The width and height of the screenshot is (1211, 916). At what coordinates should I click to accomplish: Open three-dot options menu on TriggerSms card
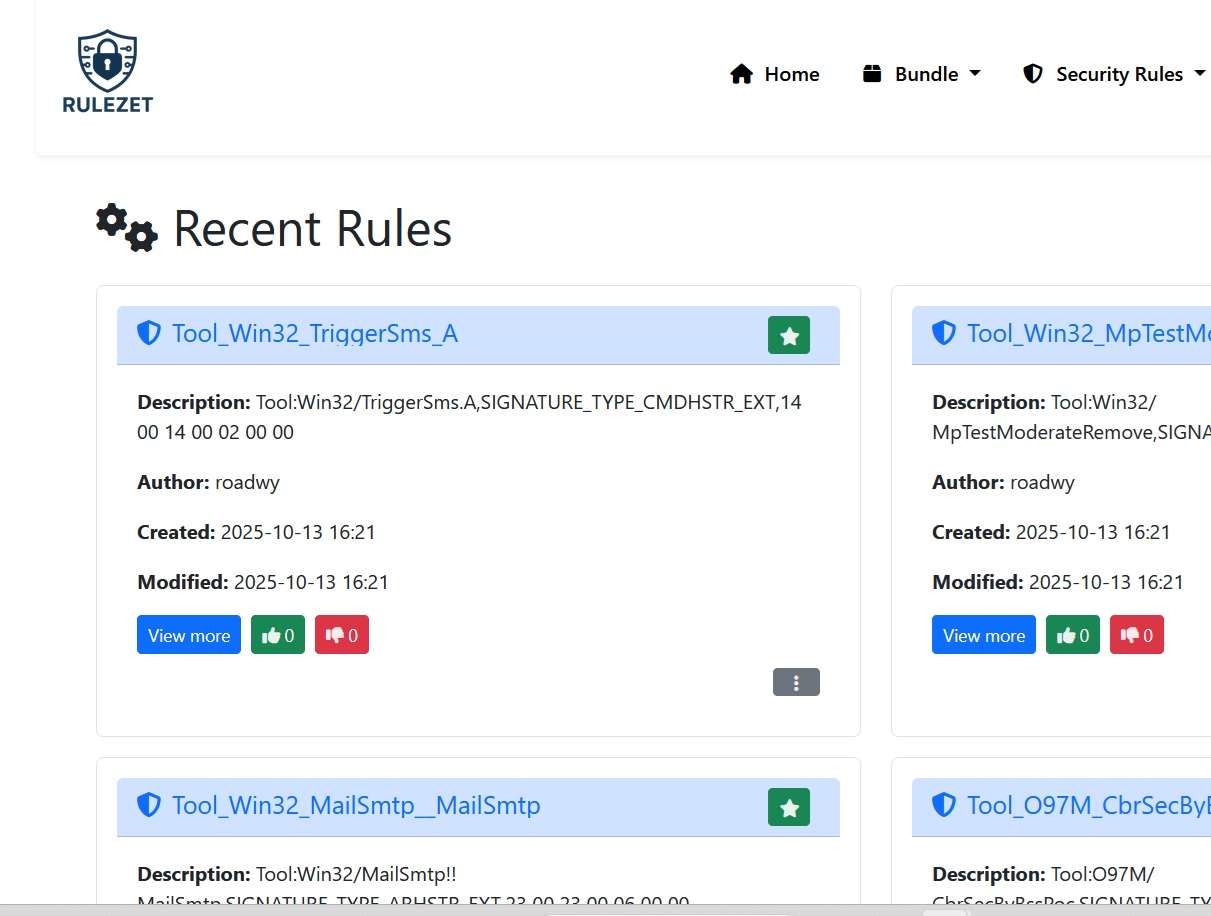(x=796, y=682)
